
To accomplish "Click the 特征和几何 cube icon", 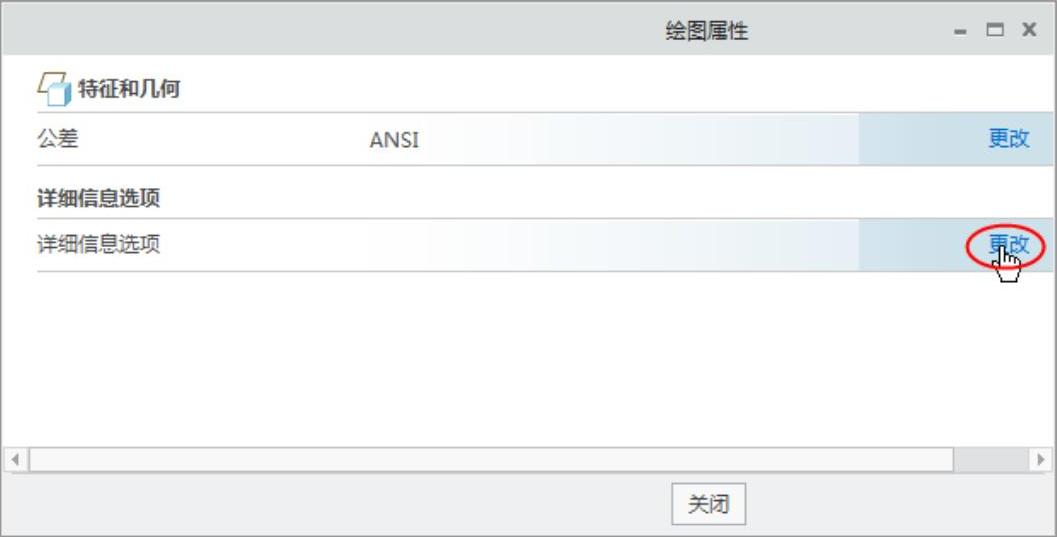I will pyautogui.click(x=55, y=90).
